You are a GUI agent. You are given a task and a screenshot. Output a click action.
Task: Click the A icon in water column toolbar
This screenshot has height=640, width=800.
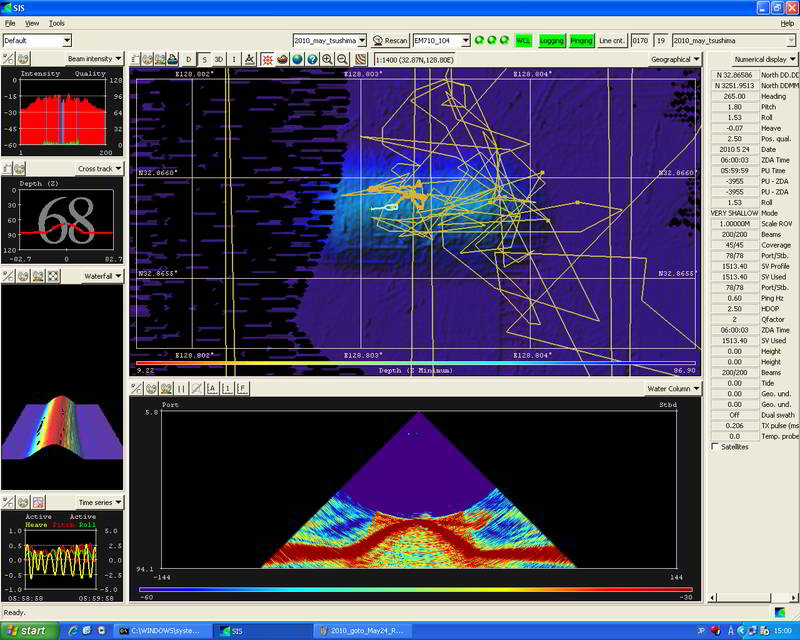click(x=212, y=388)
